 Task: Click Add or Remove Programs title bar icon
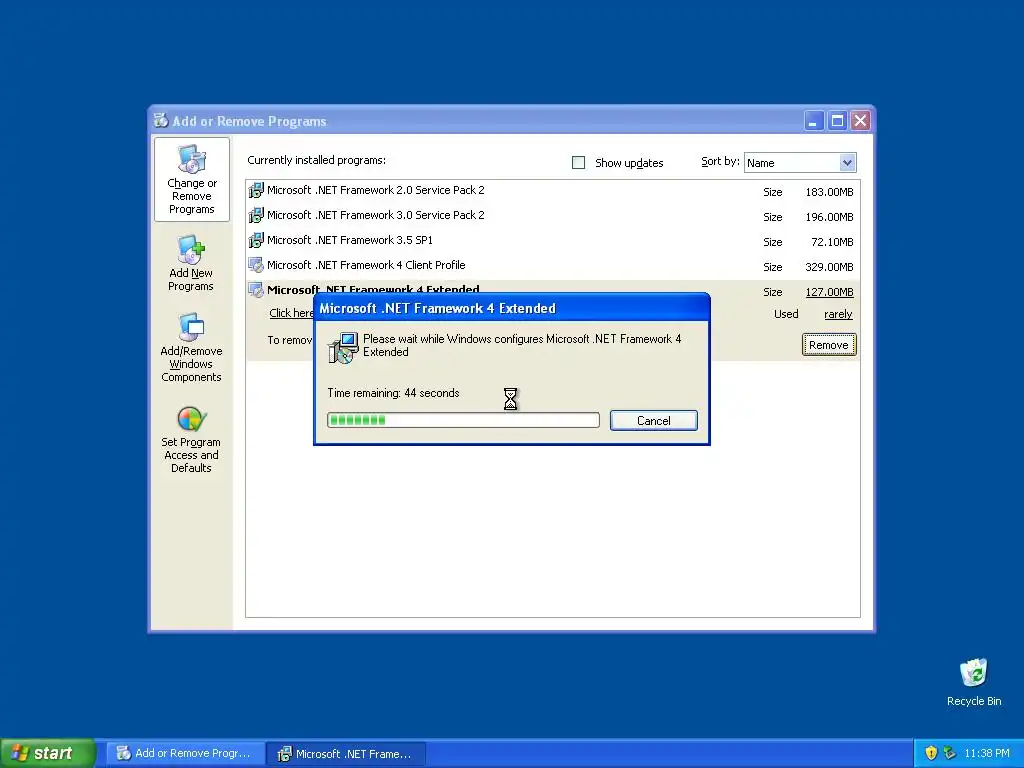pos(161,120)
